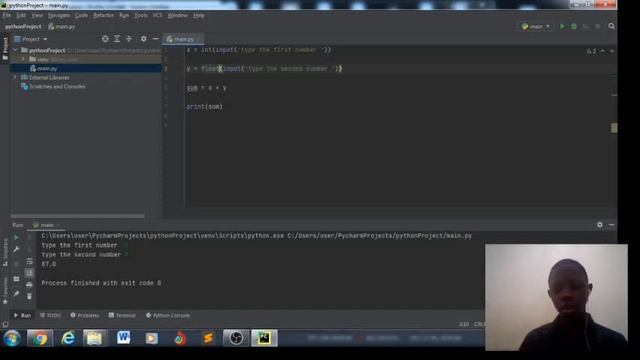Image resolution: width=640 pixels, height=360 pixels.
Task: Select main.py in the project tree
Action: pyautogui.click(x=47, y=68)
